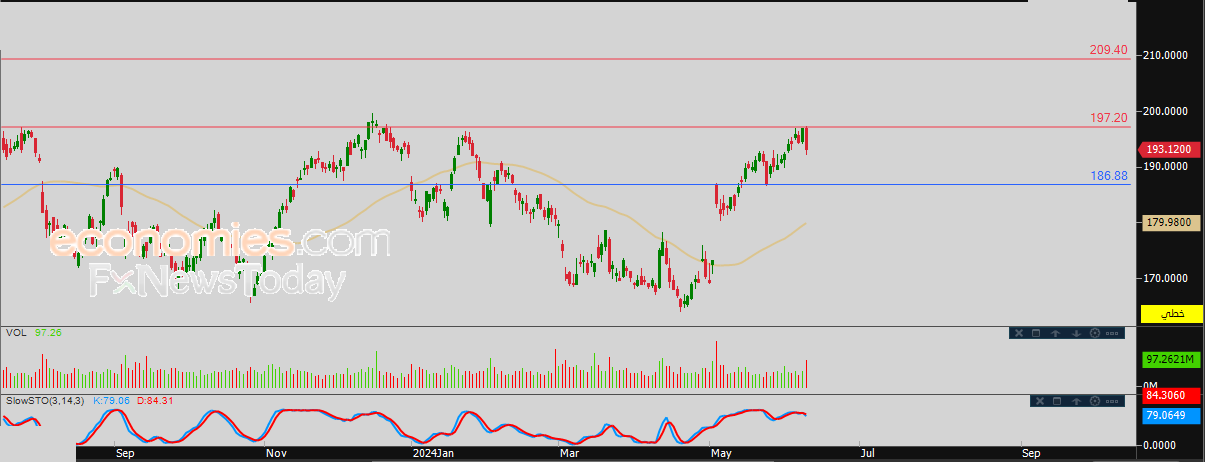Select the 197.20 resistance line label
The height and width of the screenshot is (462, 1205).
(1109, 118)
